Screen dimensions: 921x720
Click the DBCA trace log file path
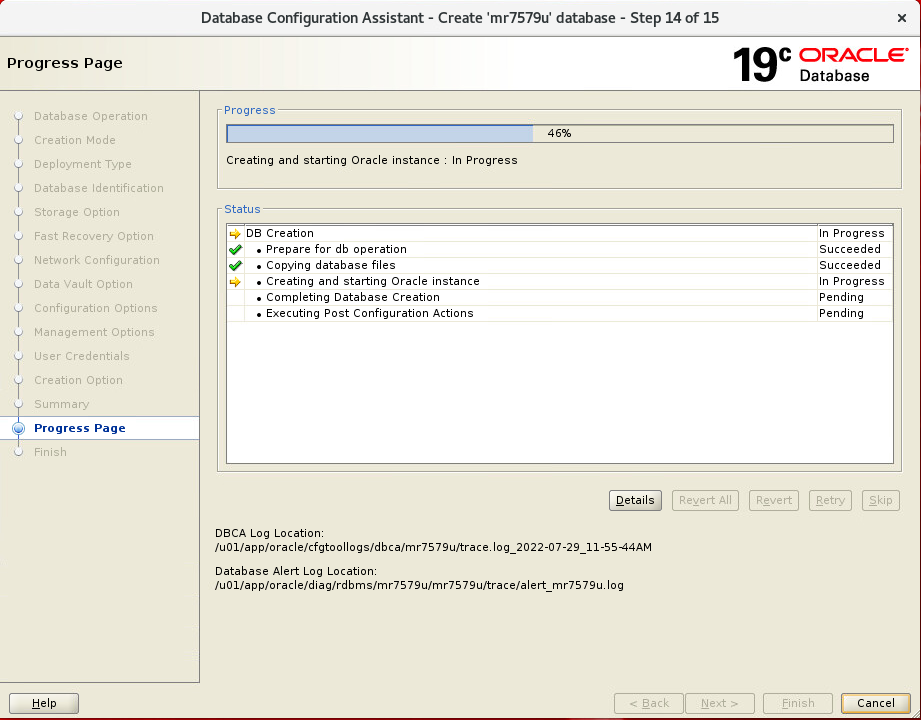(433, 547)
